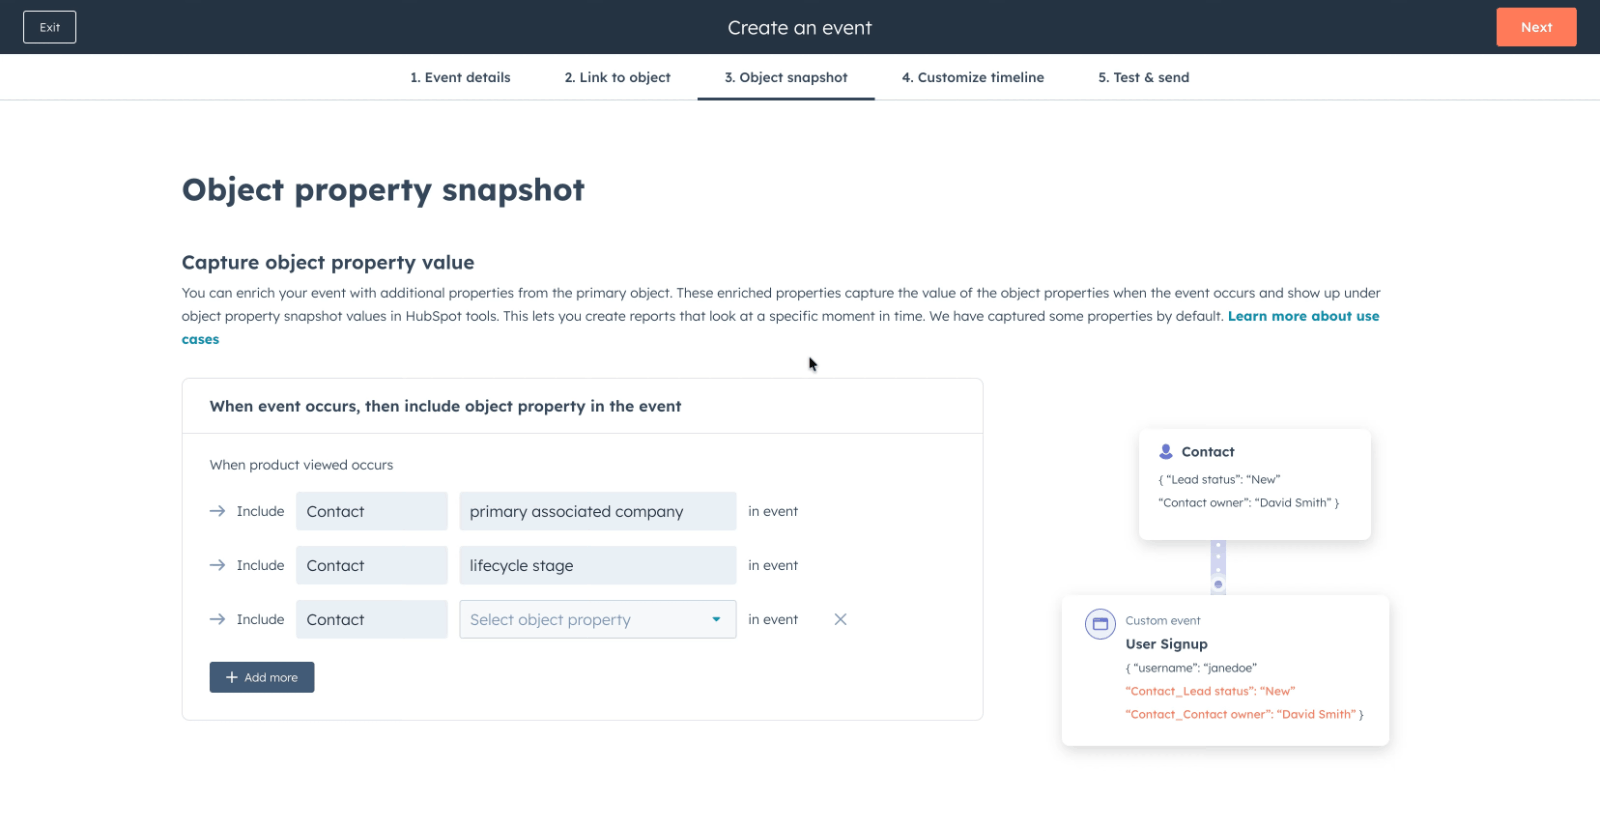Click the primary associated company property field
This screenshot has height=826, width=1600.
(x=598, y=511)
